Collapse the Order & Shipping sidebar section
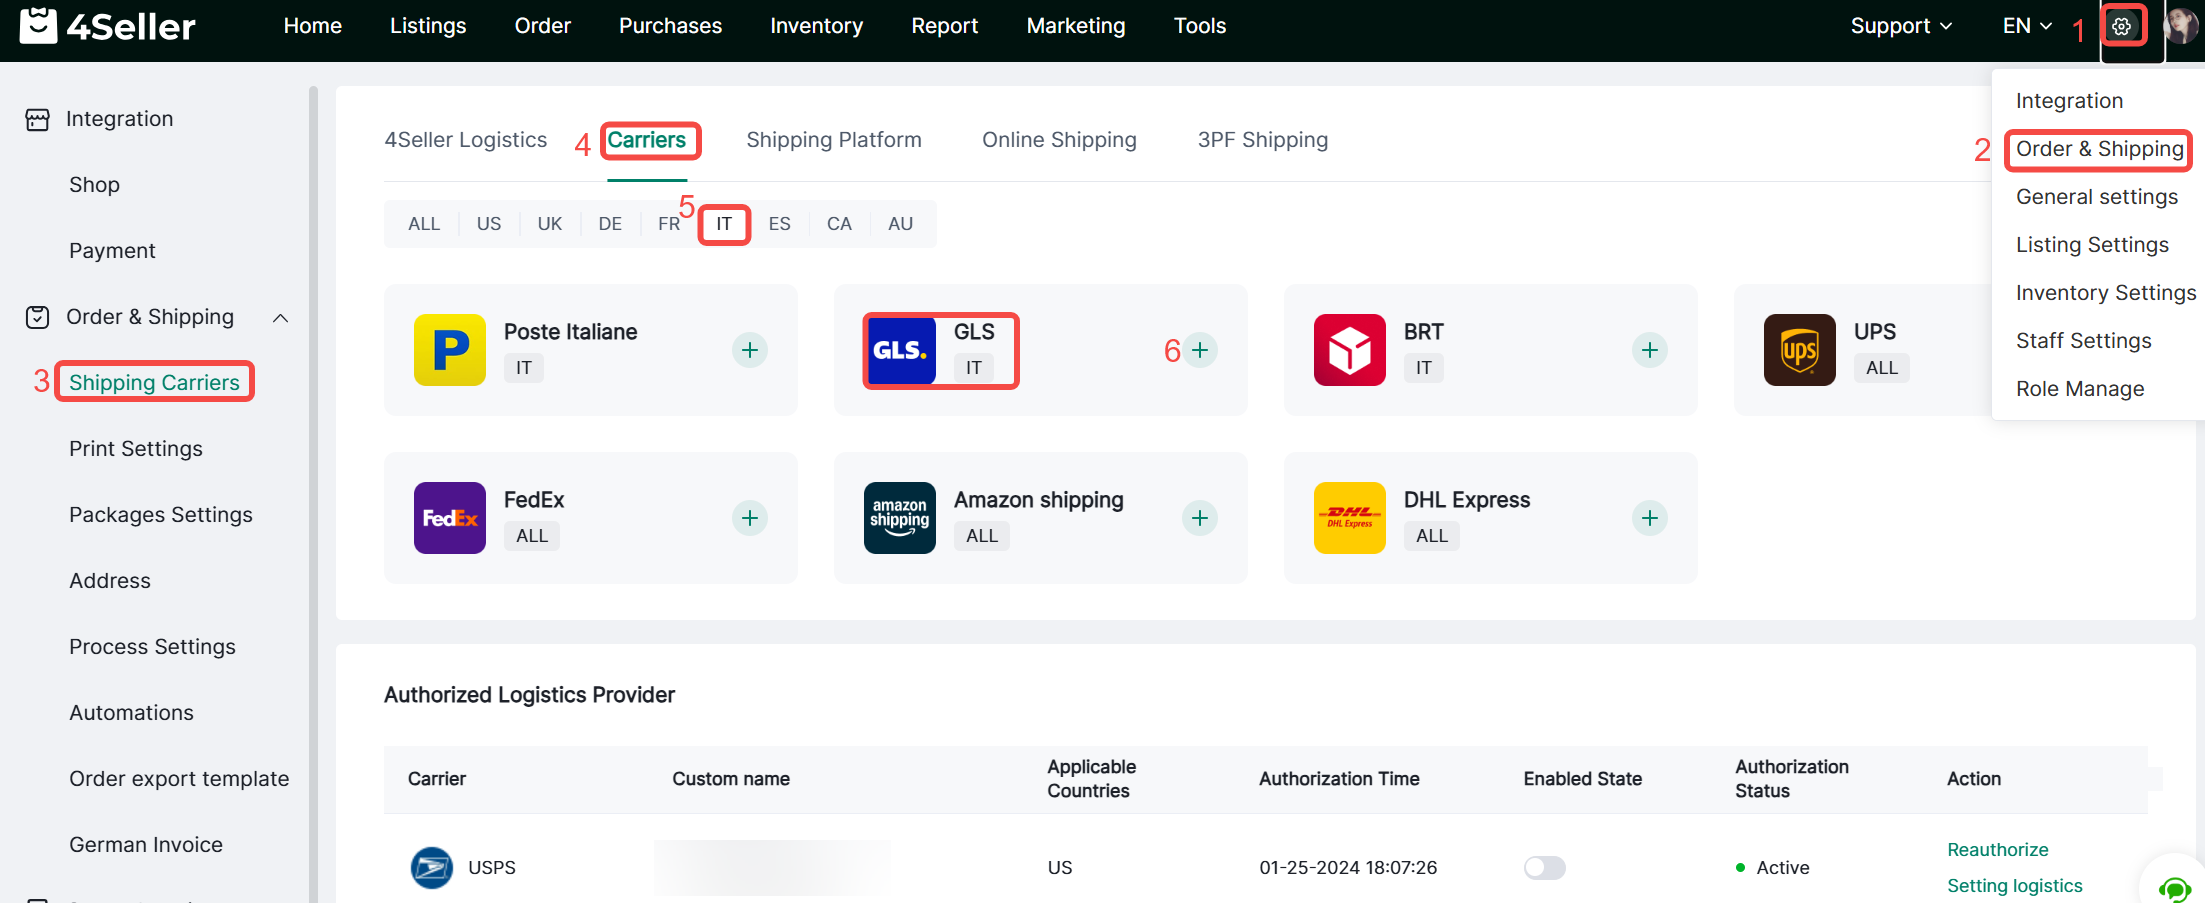Viewport: 2205px width, 903px height. click(281, 318)
